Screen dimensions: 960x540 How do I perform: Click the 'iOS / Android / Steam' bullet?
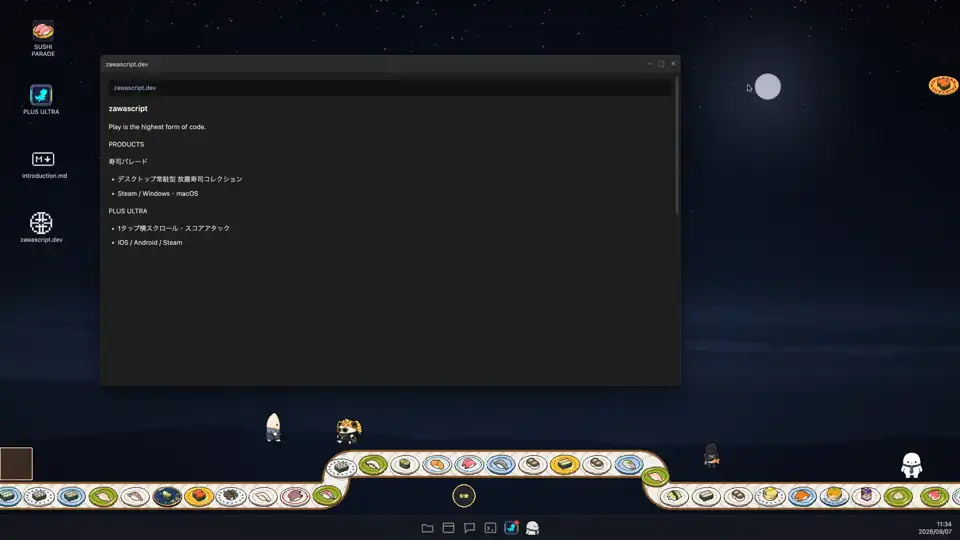coord(150,242)
